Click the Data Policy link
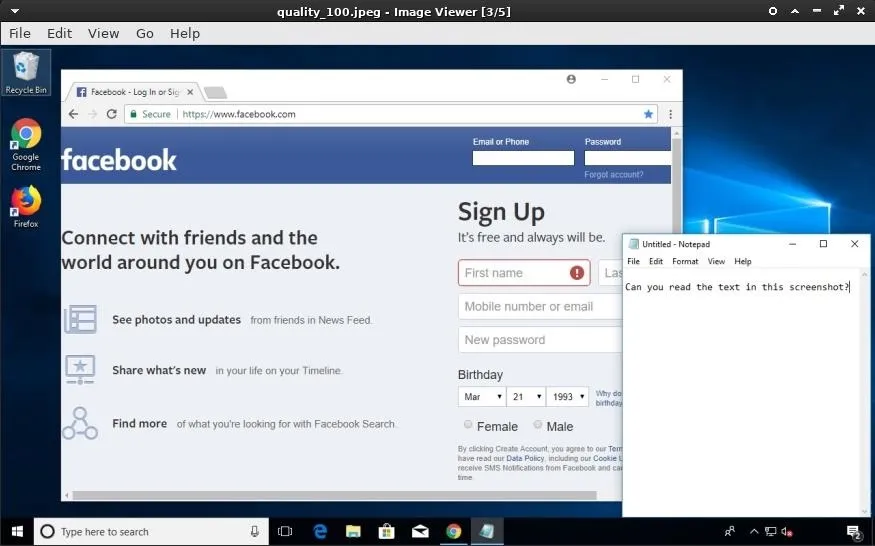 tap(525, 458)
